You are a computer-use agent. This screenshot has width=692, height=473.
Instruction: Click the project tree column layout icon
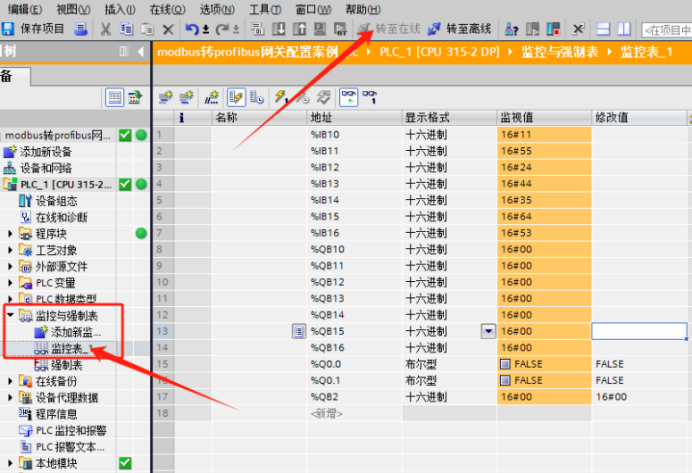pyautogui.click(x=124, y=52)
